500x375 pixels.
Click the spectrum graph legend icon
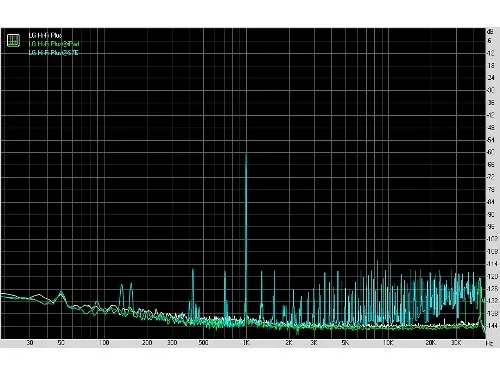coord(13,40)
